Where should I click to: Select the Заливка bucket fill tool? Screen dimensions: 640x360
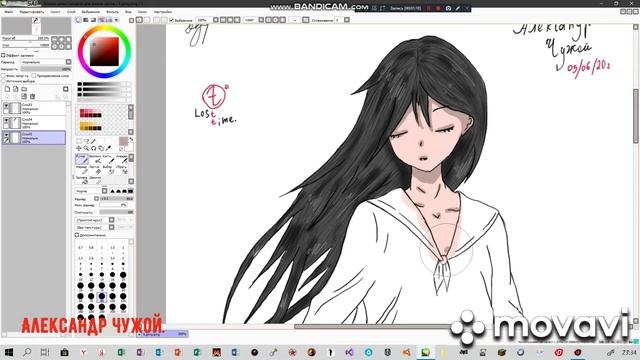(82, 180)
